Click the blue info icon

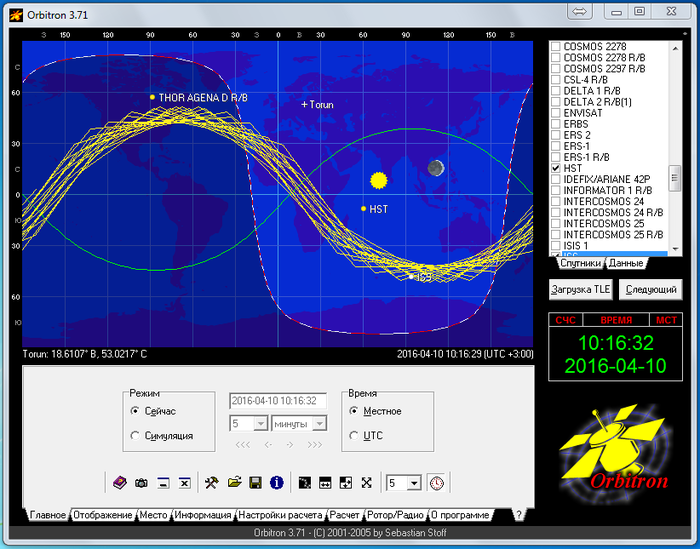pyautogui.click(x=277, y=483)
